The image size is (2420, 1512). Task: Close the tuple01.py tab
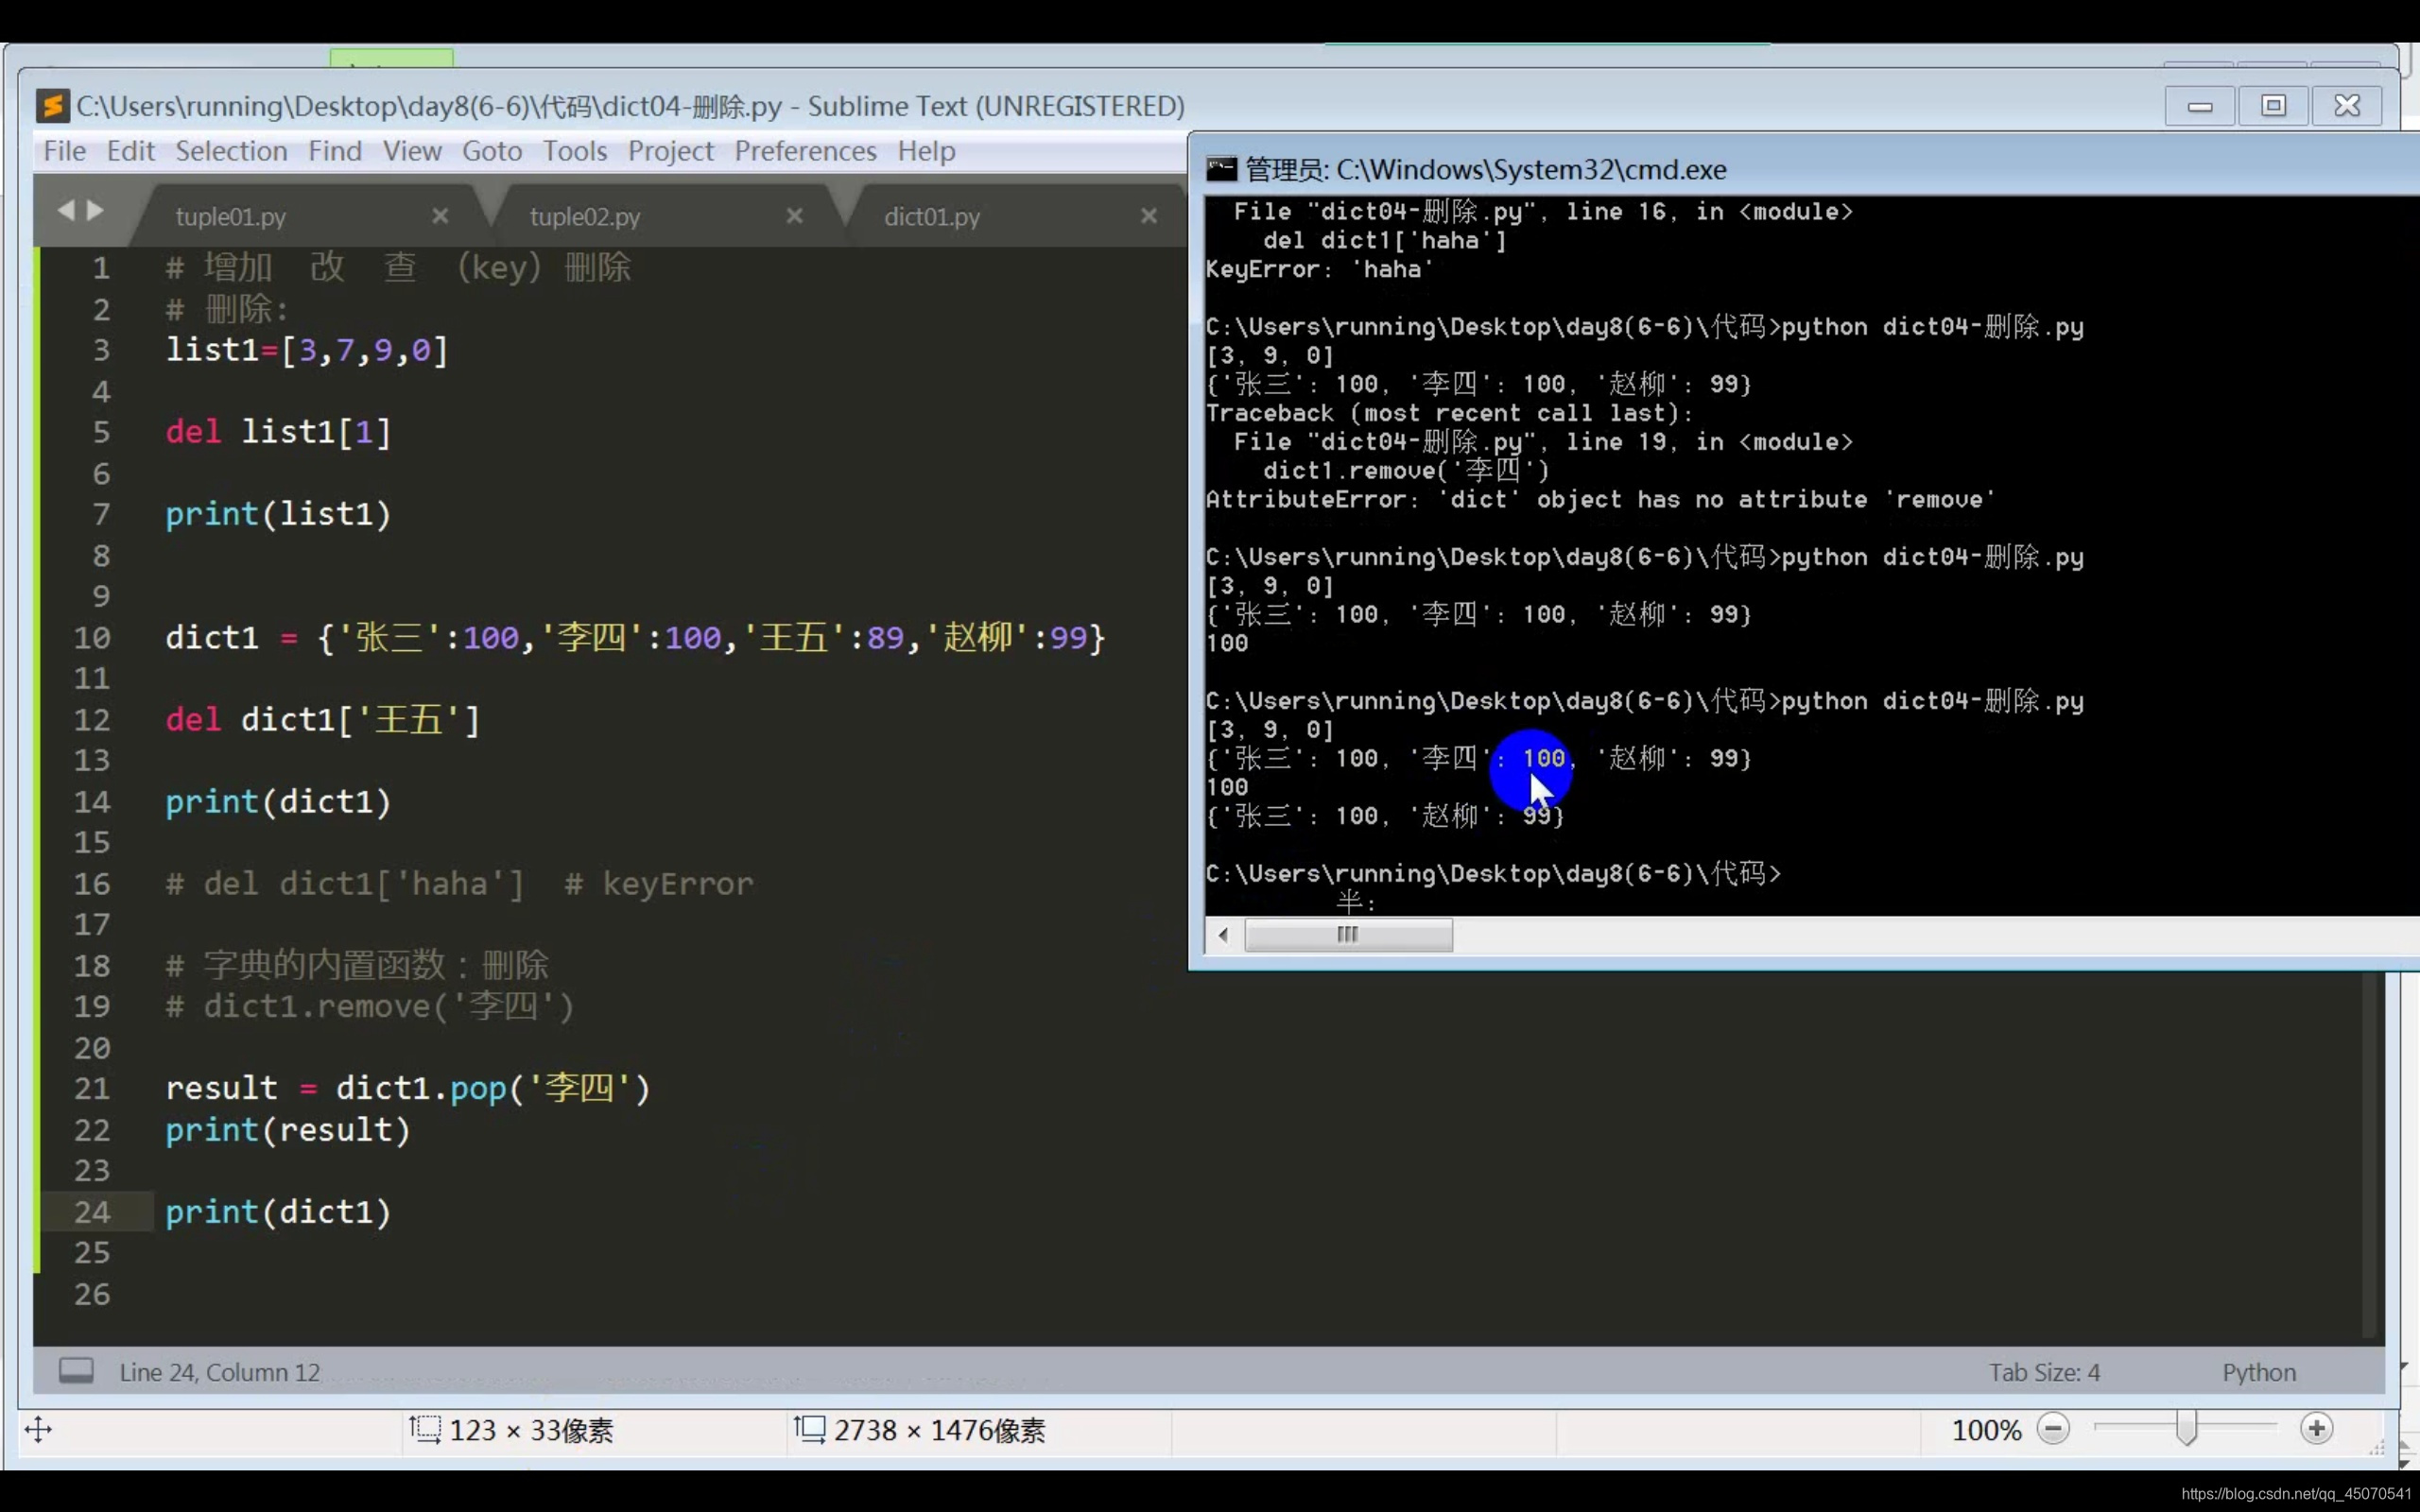pyautogui.click(x=440, y=216)
